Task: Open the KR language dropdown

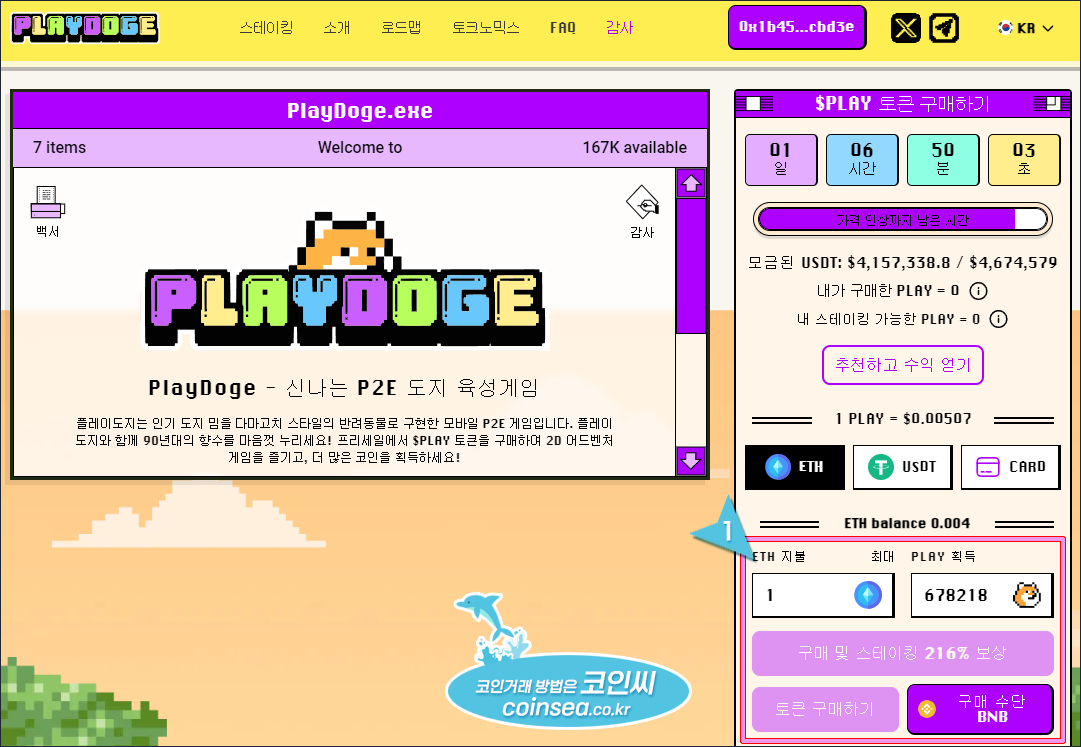Action: click(x=1025, y=28)
